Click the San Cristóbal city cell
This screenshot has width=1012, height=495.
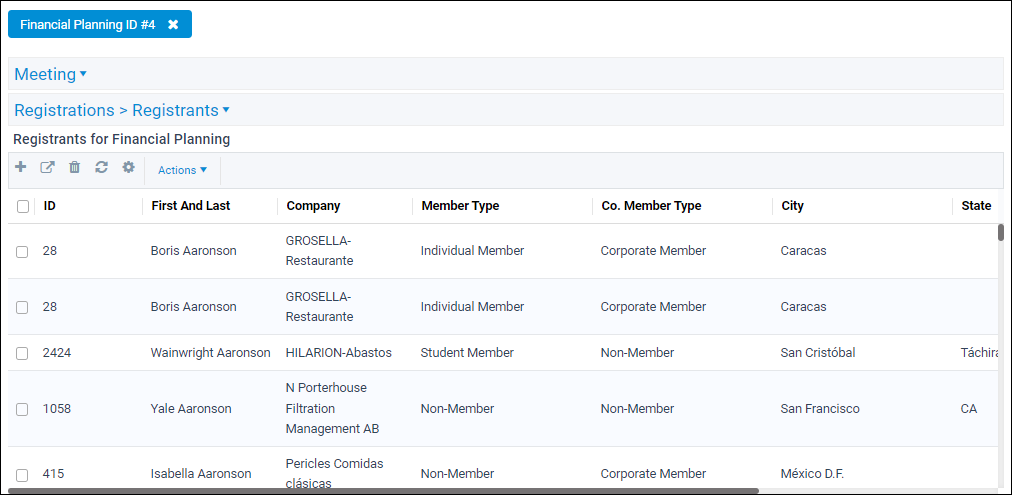coord(817,353)
